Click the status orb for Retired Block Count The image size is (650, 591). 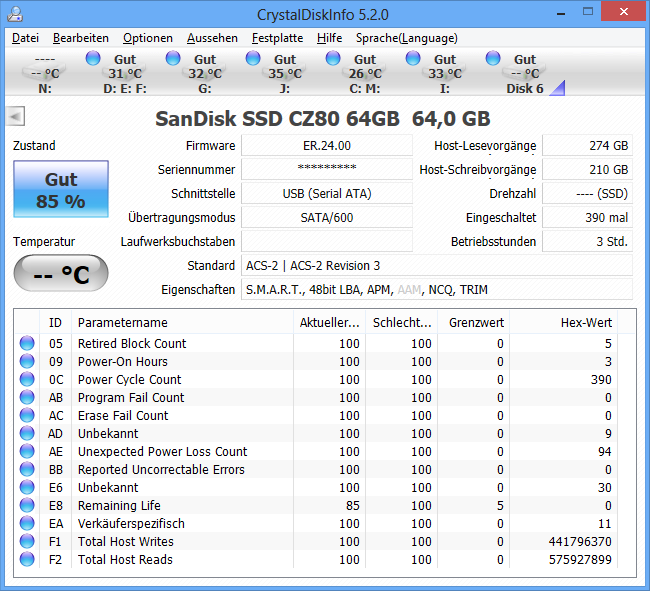27,343
